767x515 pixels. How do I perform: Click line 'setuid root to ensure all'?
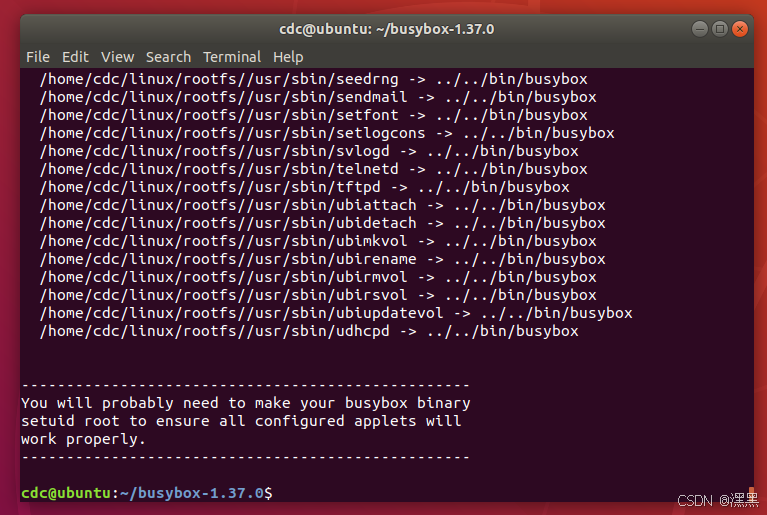[x=241, y=421]
